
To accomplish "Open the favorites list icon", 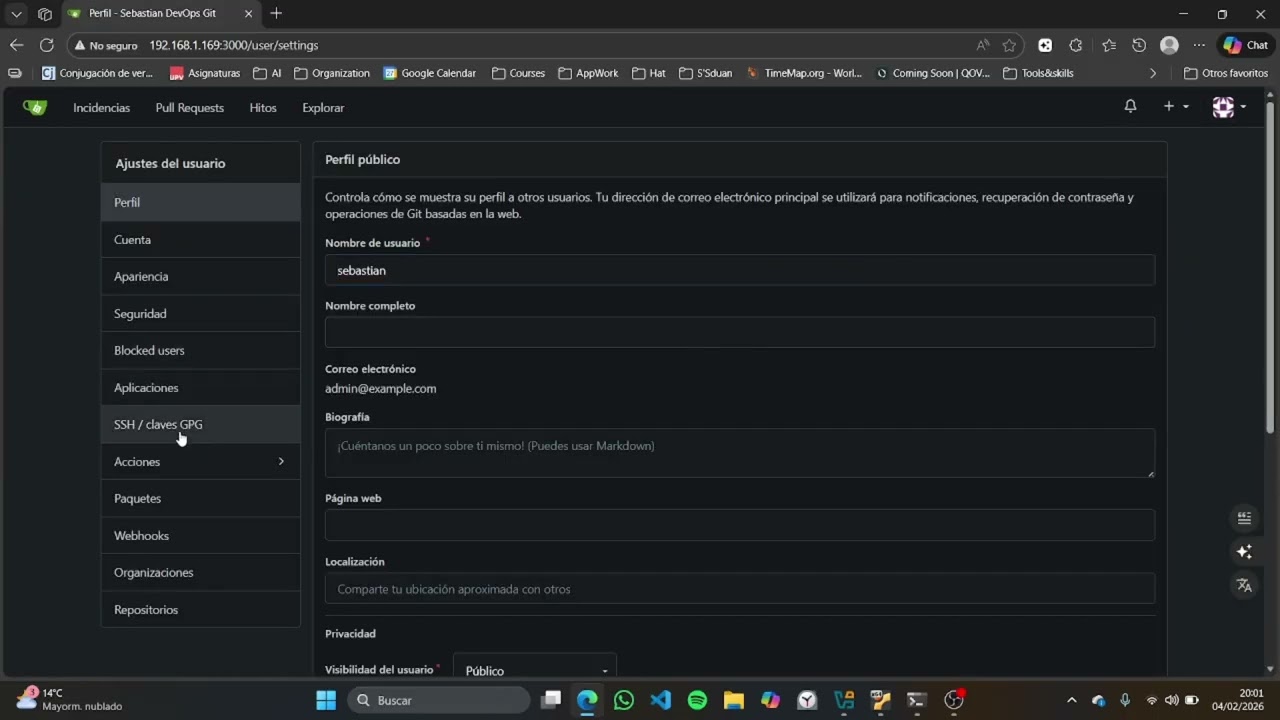I will pos(1108,45).
